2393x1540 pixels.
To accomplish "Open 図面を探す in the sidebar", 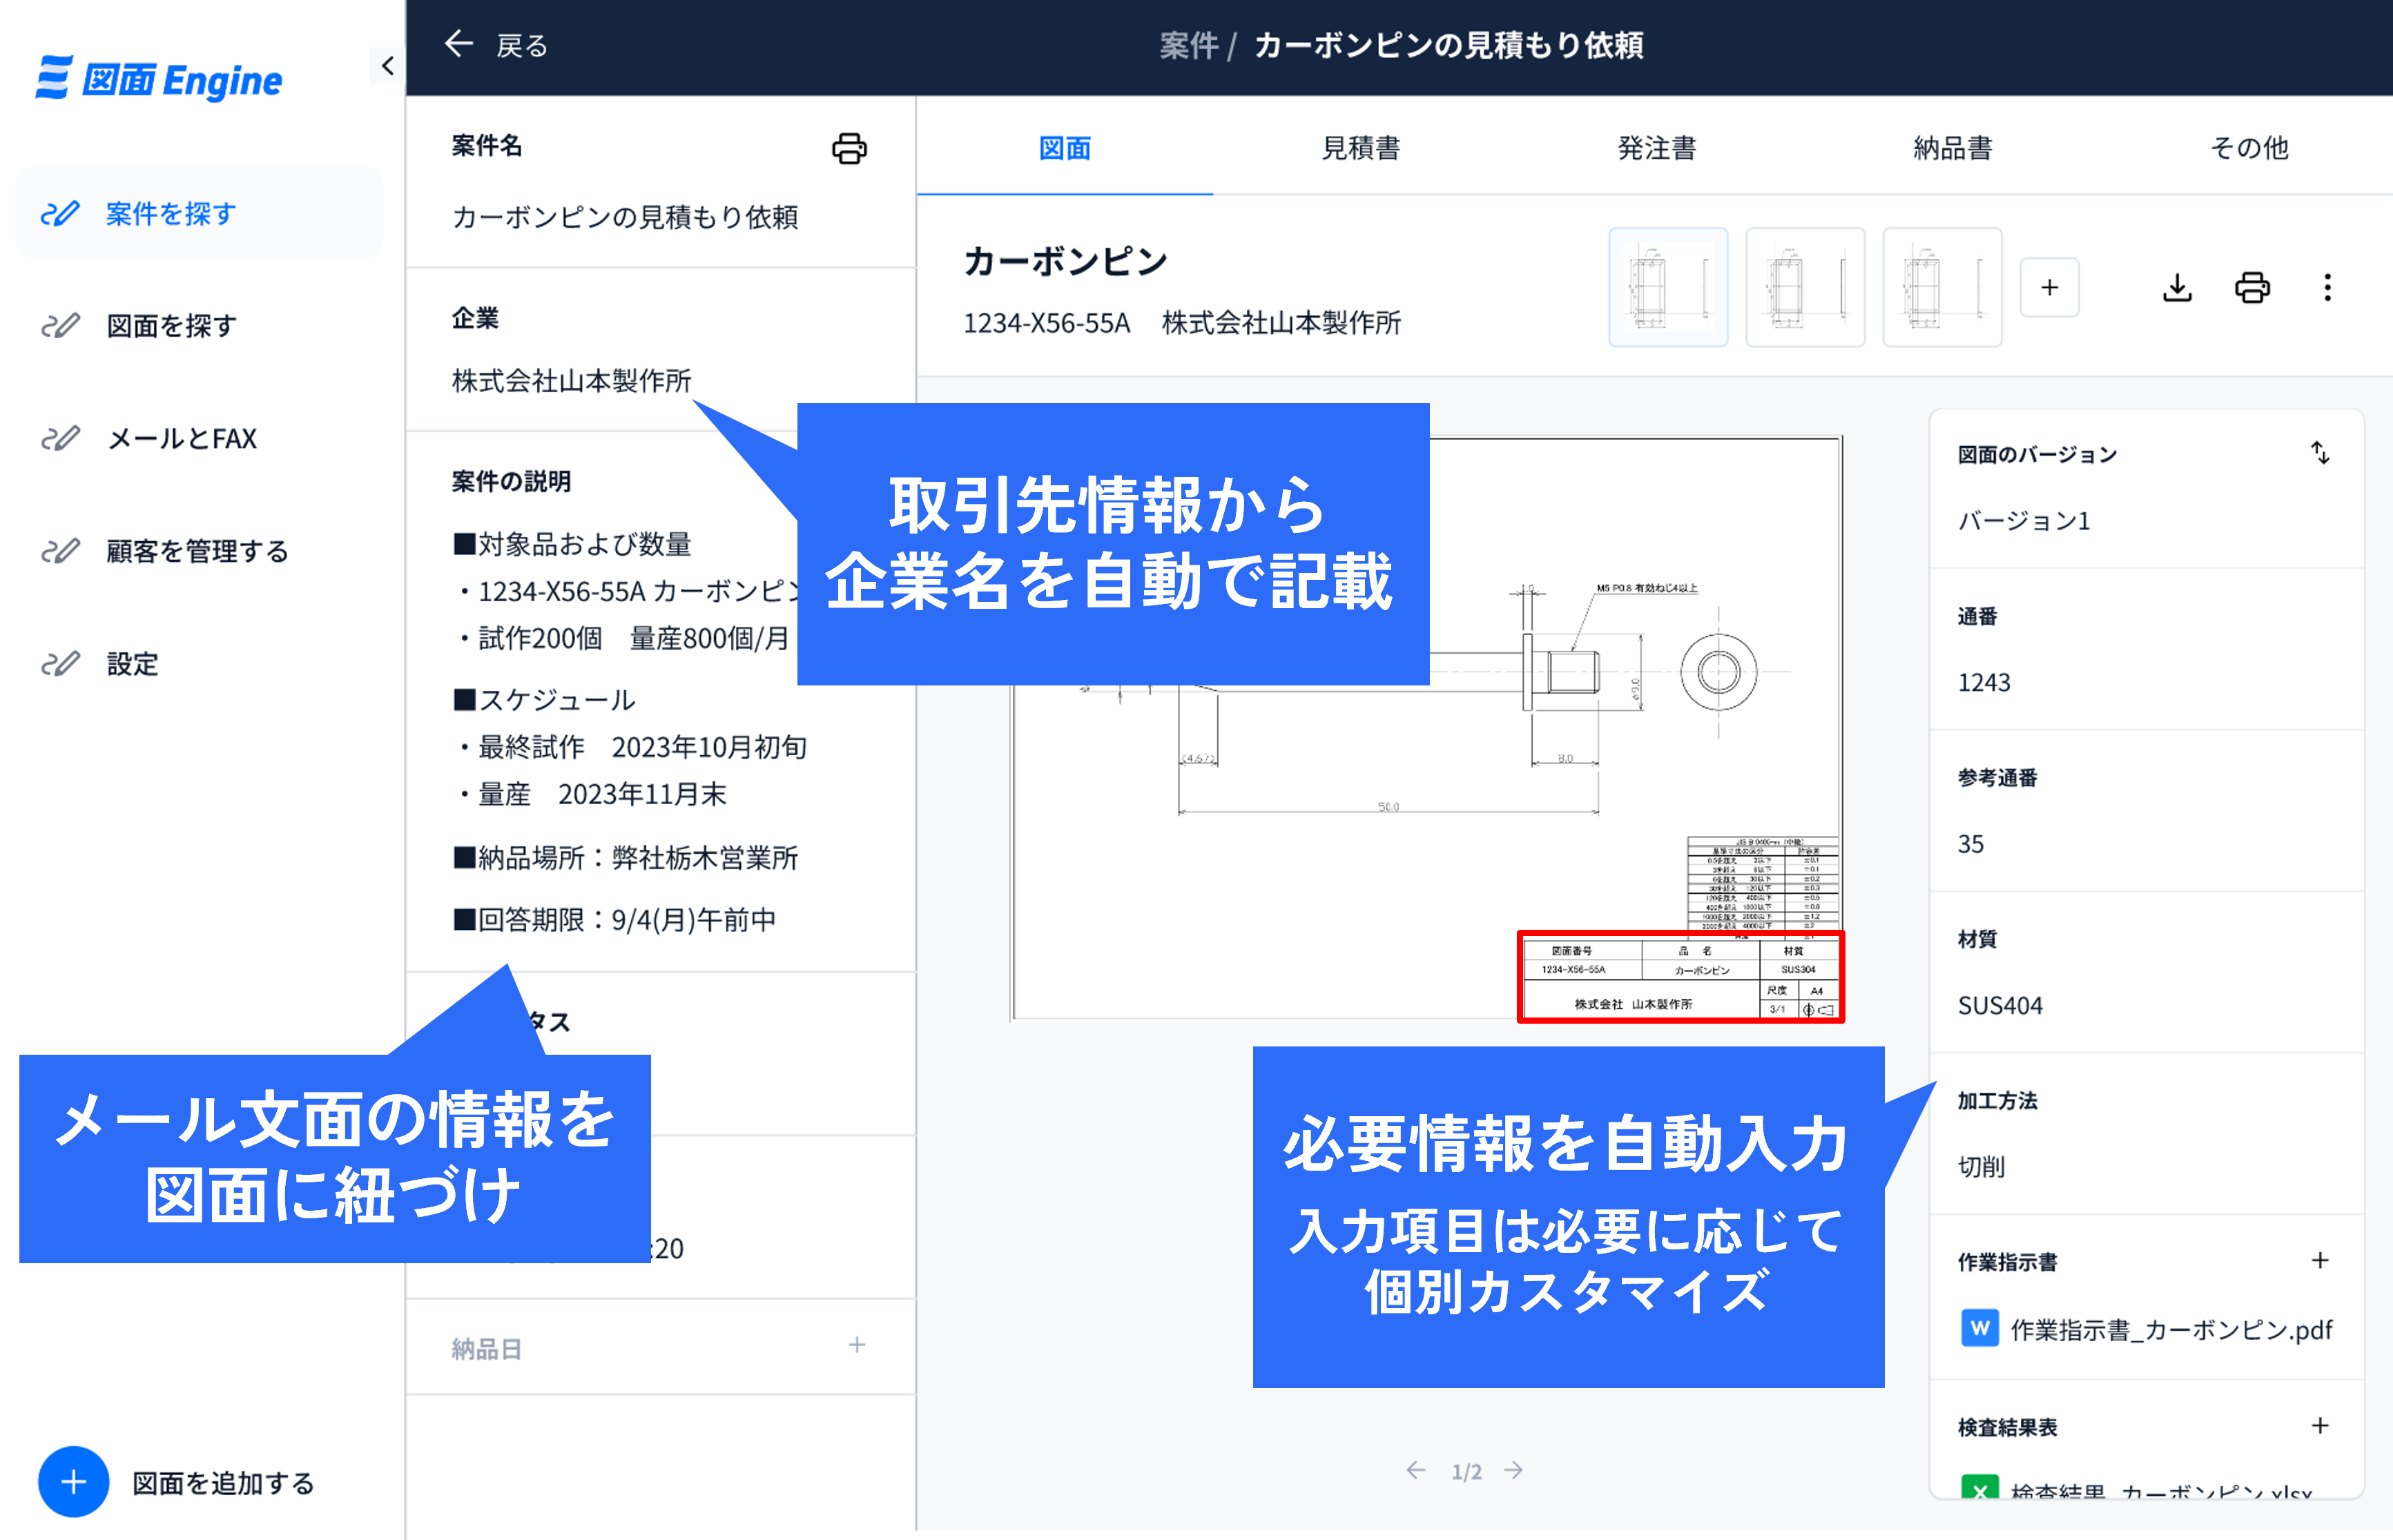I will coord(171,326).
